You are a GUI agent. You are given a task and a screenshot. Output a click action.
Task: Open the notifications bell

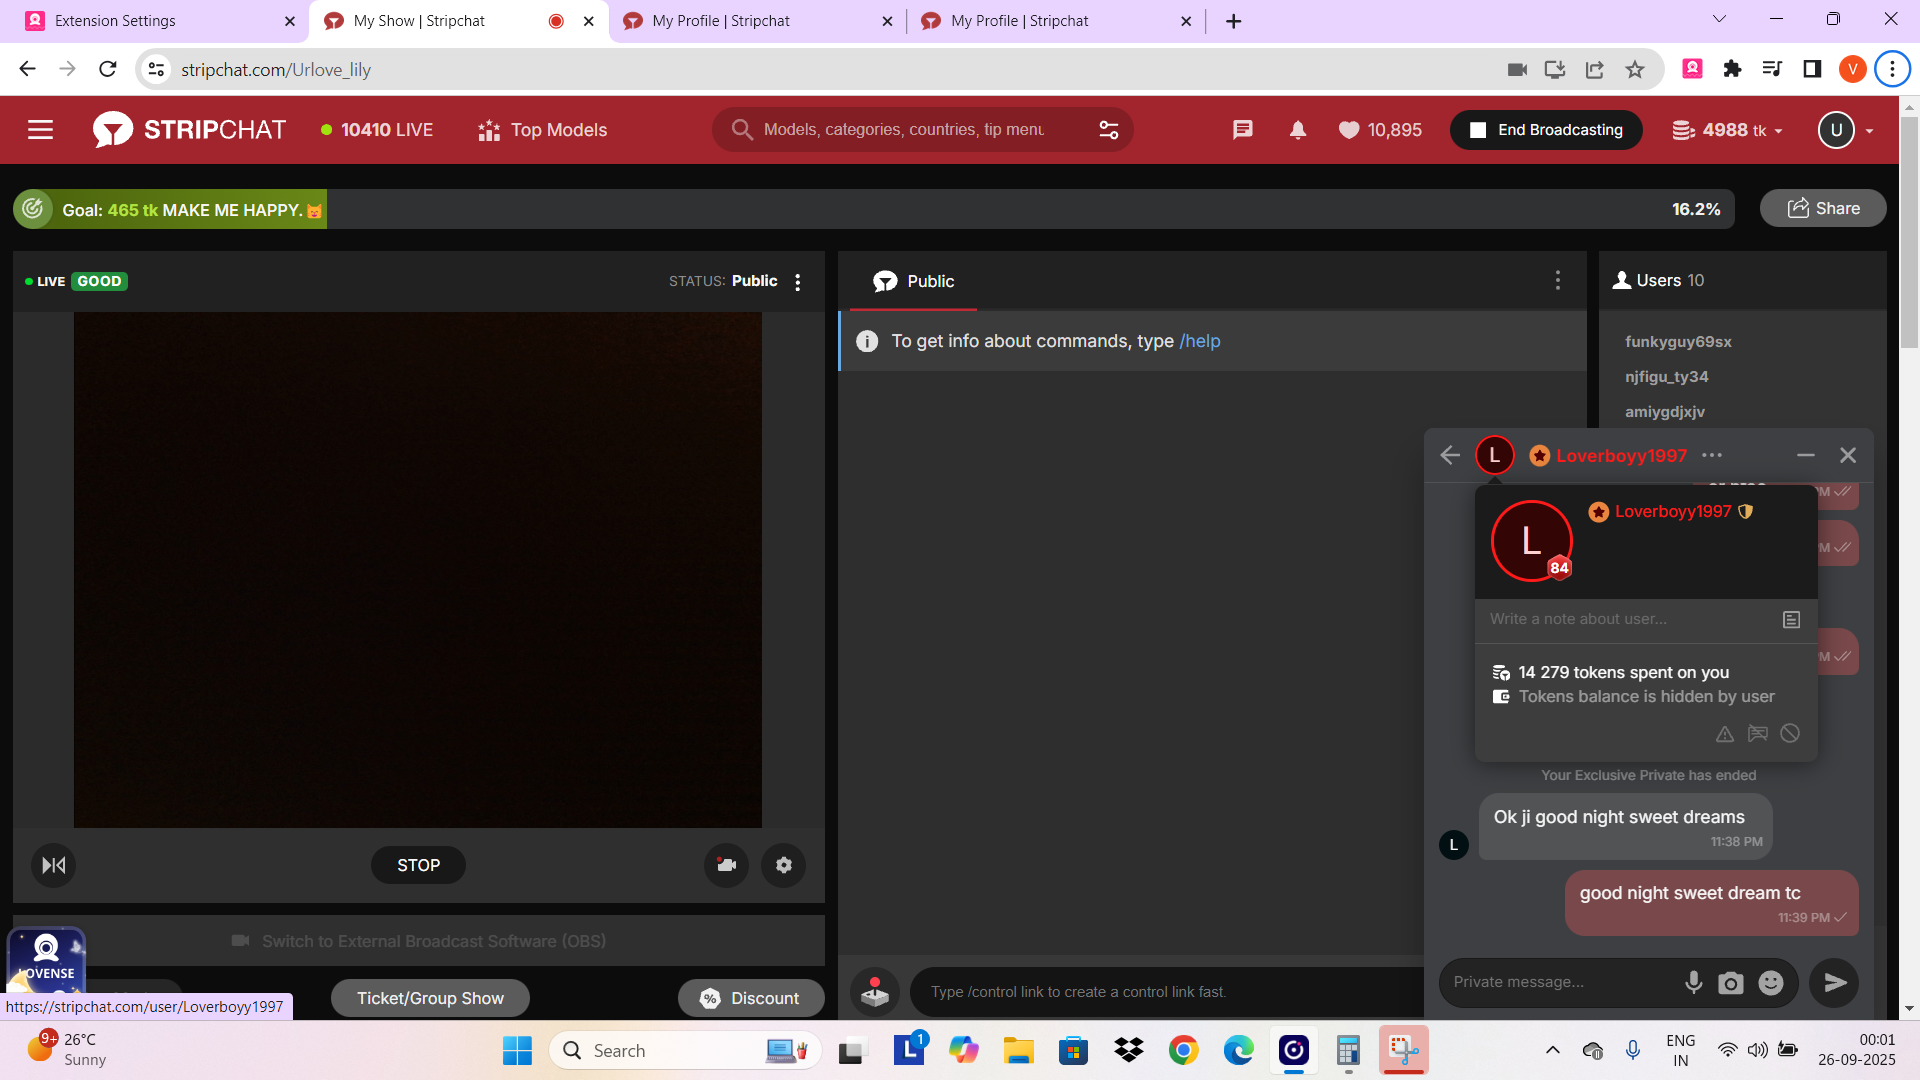coord(1298,130)
